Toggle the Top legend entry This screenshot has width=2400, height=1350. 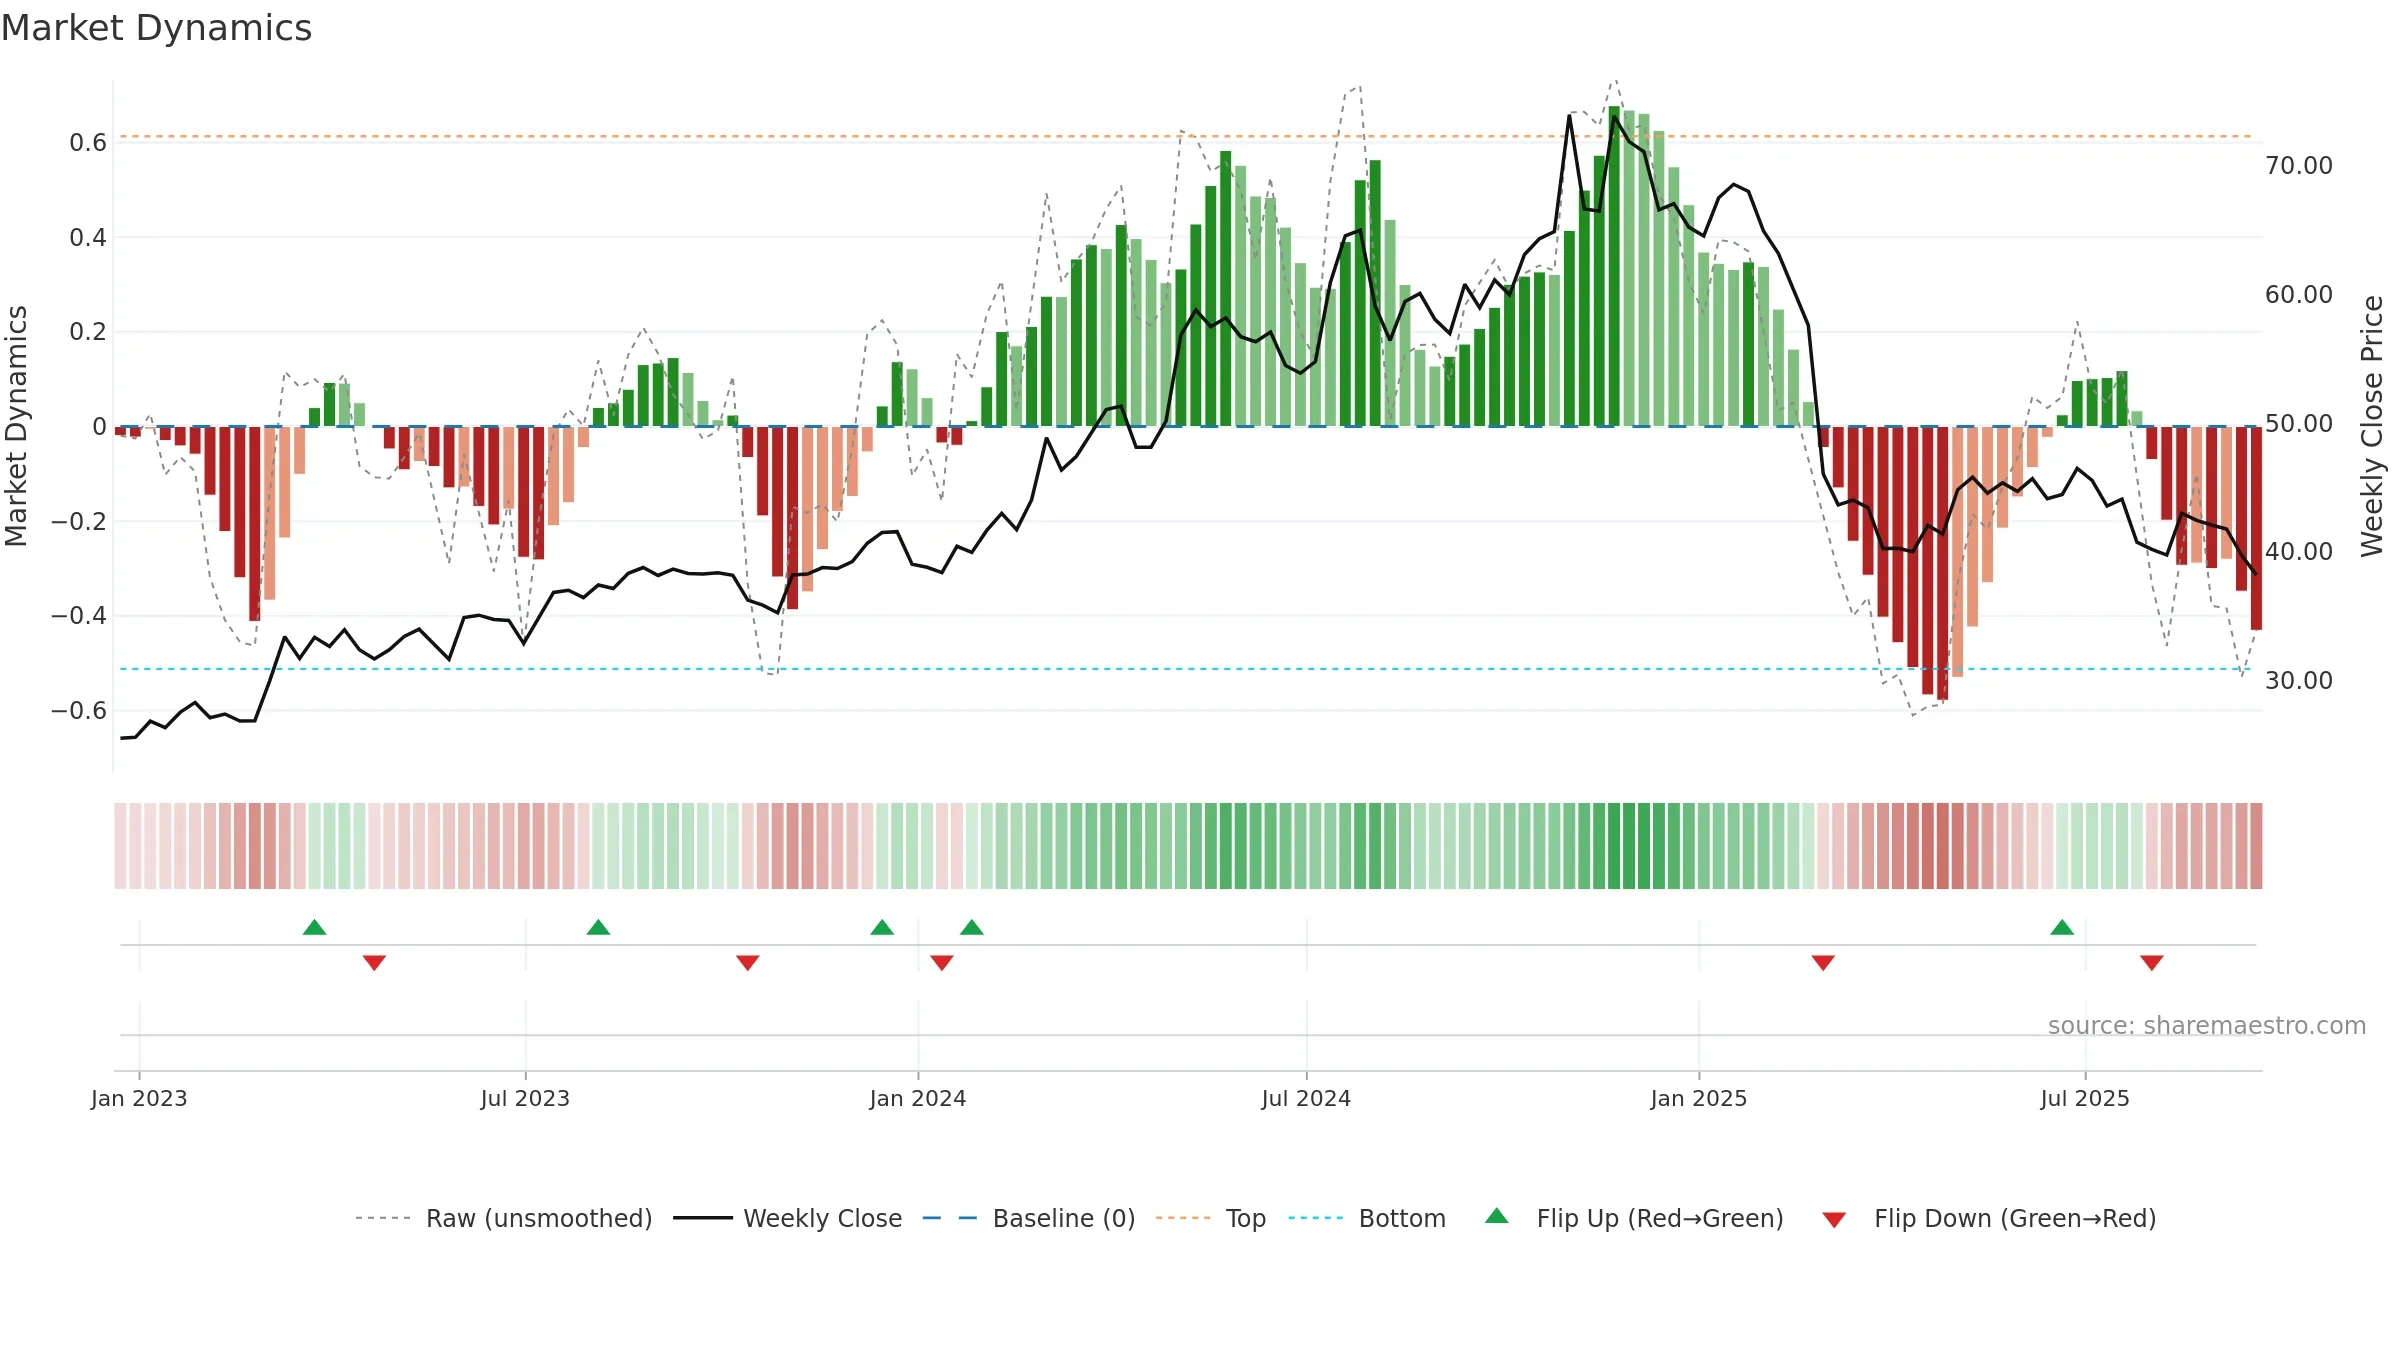(x=1211, y=1219)
